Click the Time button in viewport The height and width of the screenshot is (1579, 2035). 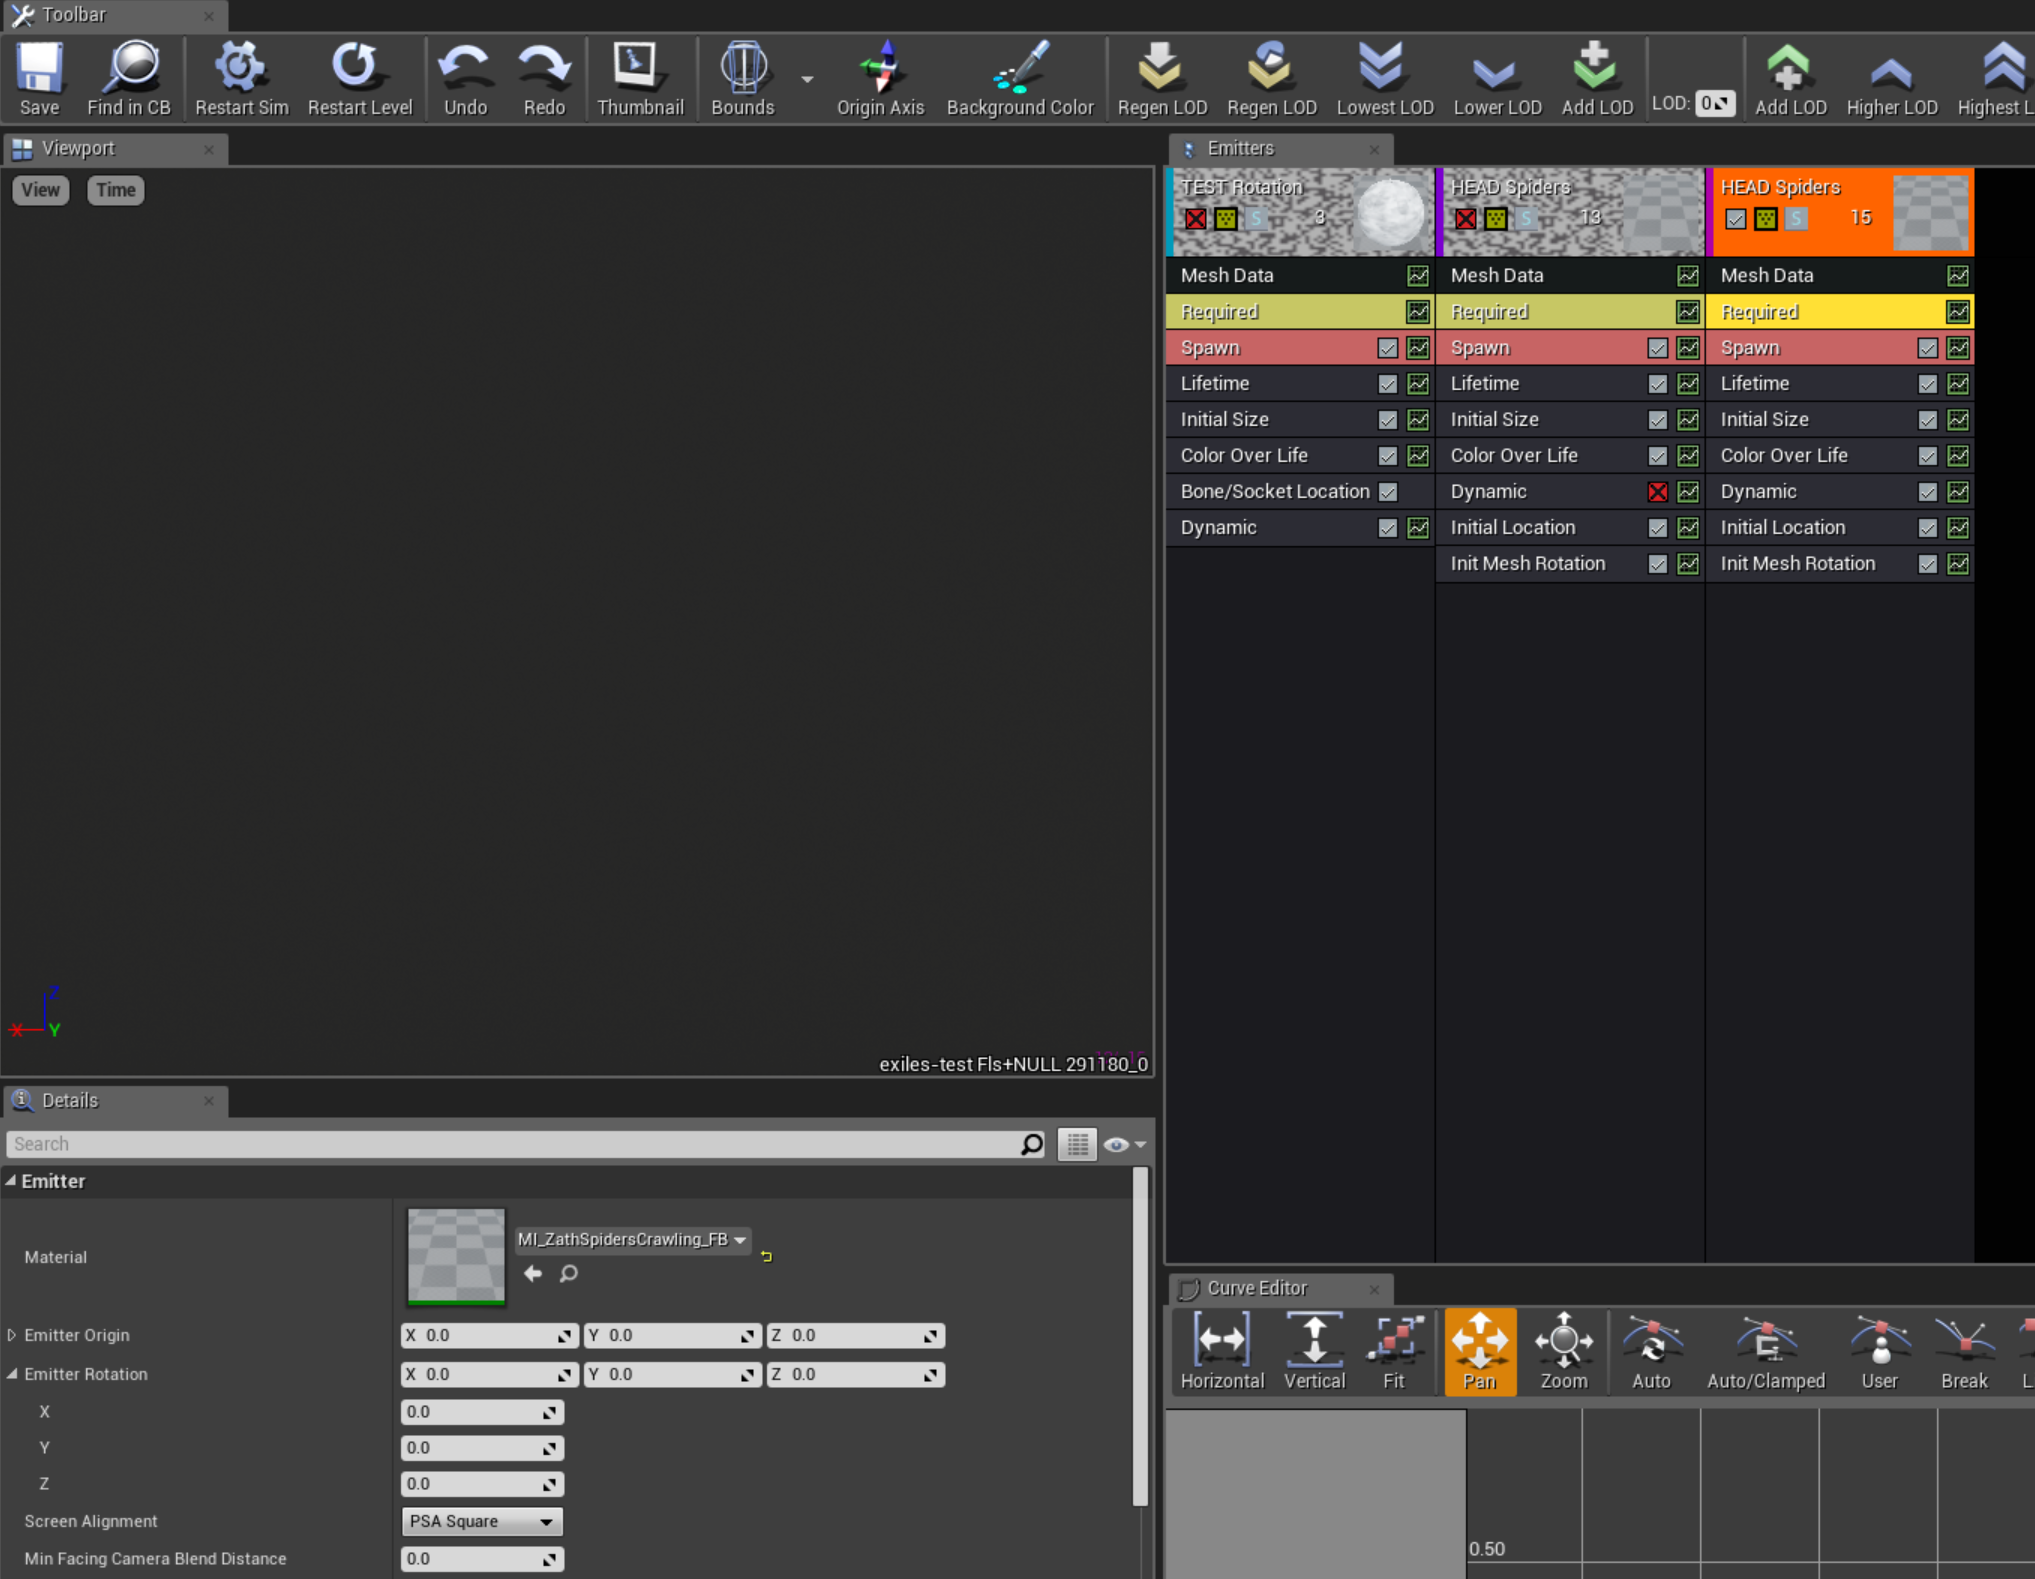[115, 190]
